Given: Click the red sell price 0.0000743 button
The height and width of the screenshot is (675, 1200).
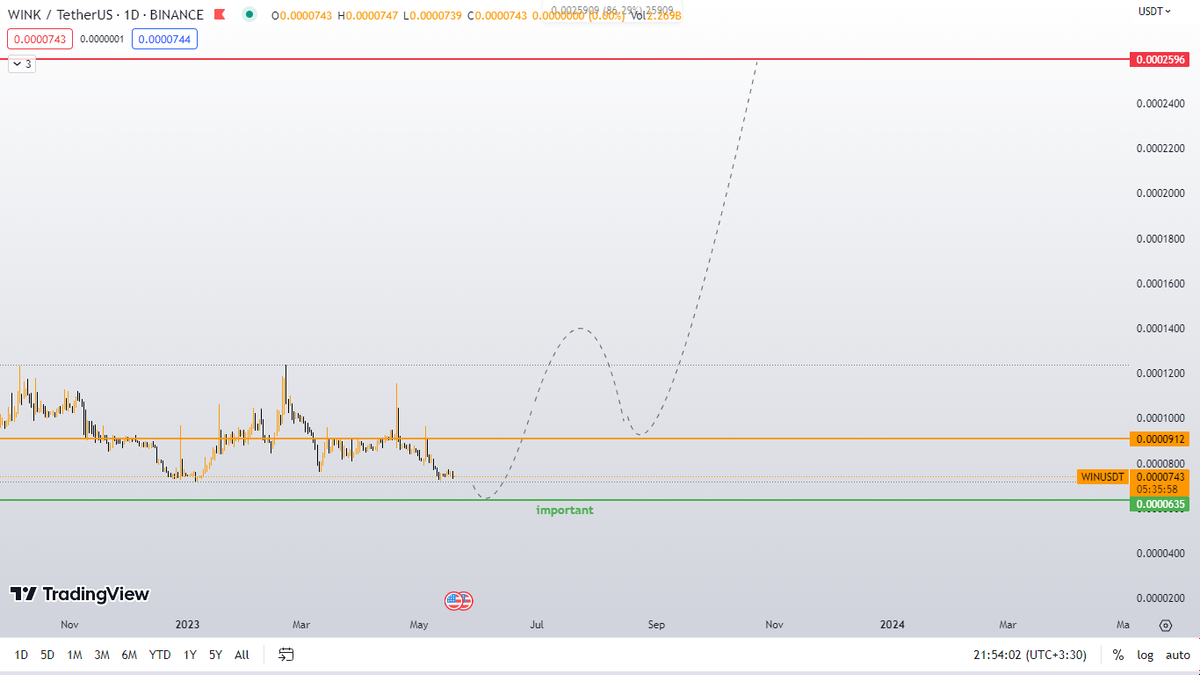Looking at the screenshot, I should click(39, 39).
